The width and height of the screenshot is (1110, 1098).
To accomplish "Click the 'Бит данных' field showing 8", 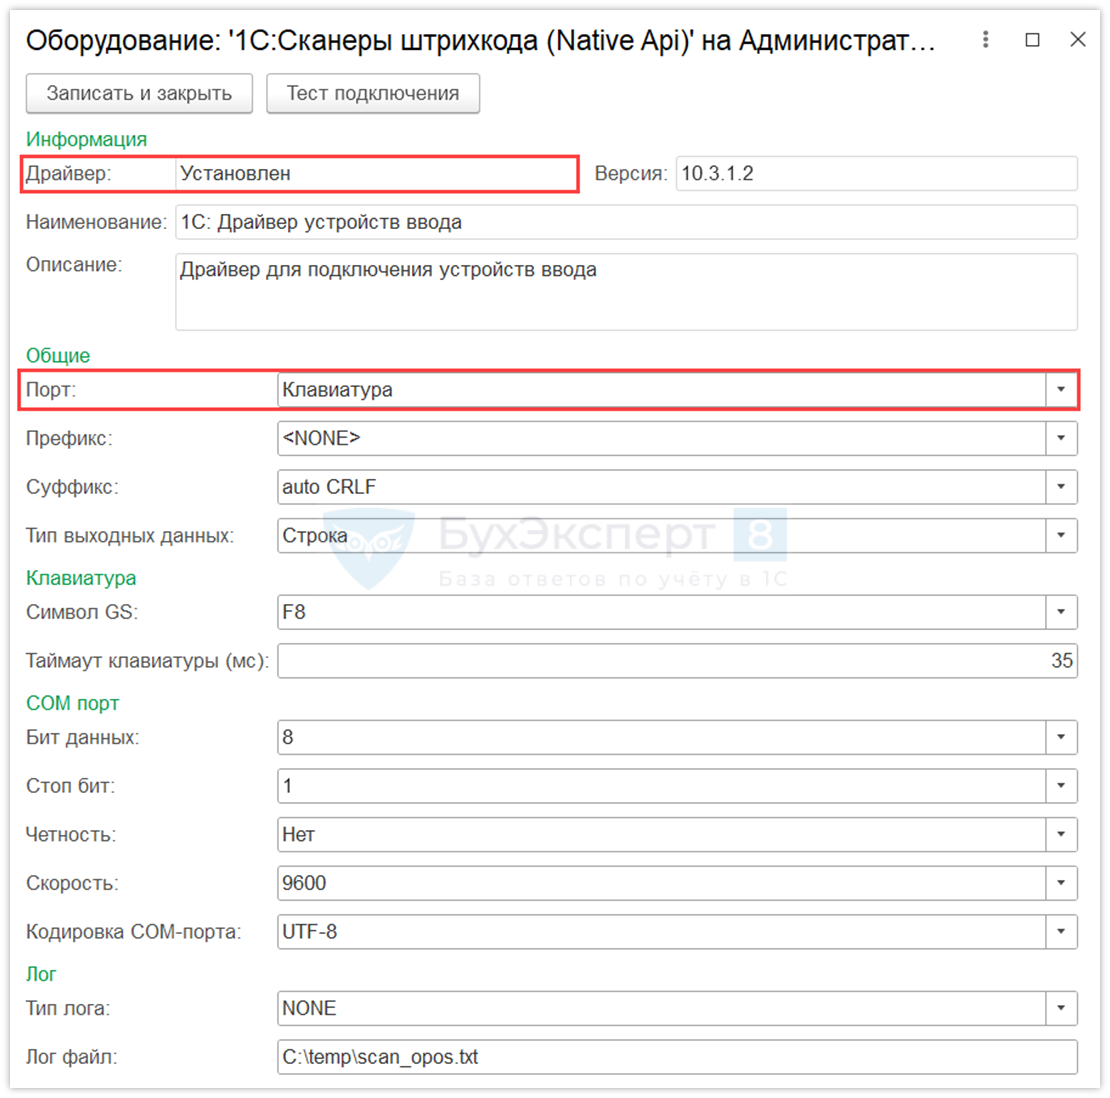I will coord(662,737).
